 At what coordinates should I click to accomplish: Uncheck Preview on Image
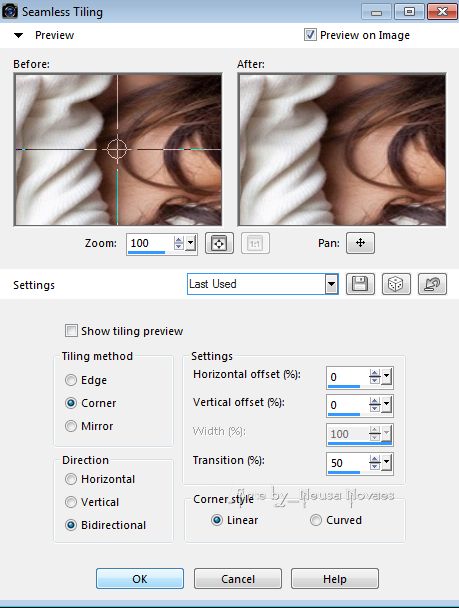pyautogui.click(x=310, y=35)
